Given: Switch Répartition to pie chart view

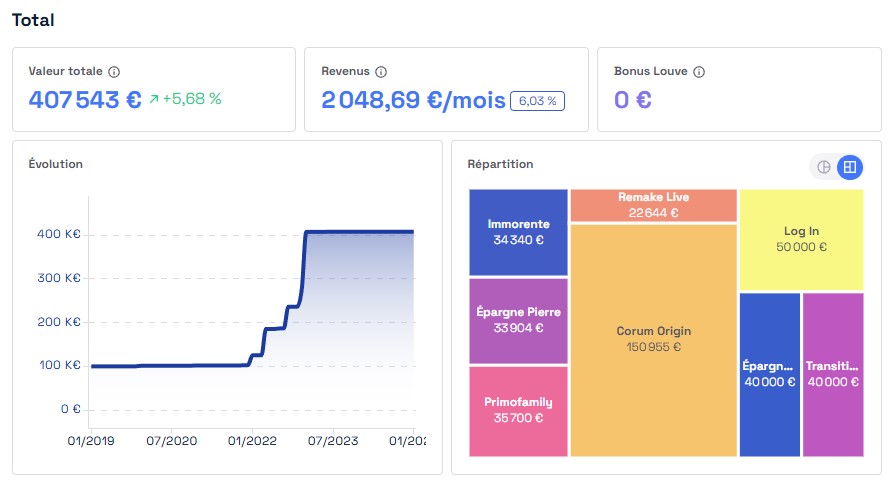Looking at the screenshot, I should [x=824, y=167].
